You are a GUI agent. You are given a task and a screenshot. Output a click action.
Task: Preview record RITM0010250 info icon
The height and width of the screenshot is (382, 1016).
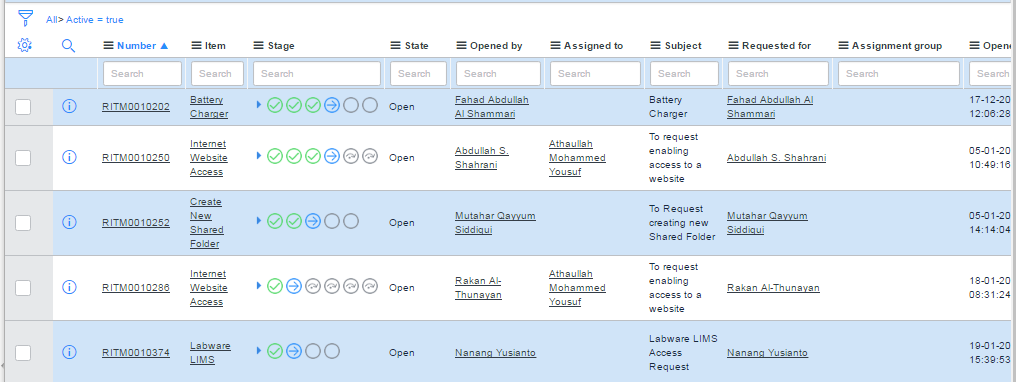[x=69, y=157]
